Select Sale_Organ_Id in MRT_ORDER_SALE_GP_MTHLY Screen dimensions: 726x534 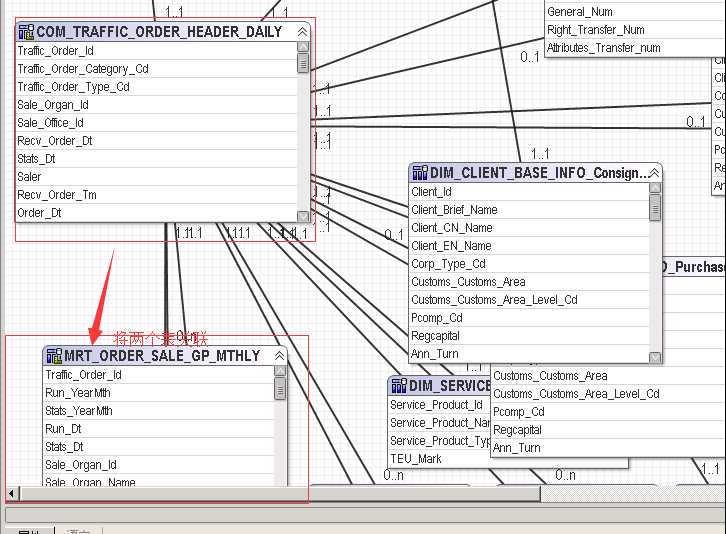coord(159,465)
